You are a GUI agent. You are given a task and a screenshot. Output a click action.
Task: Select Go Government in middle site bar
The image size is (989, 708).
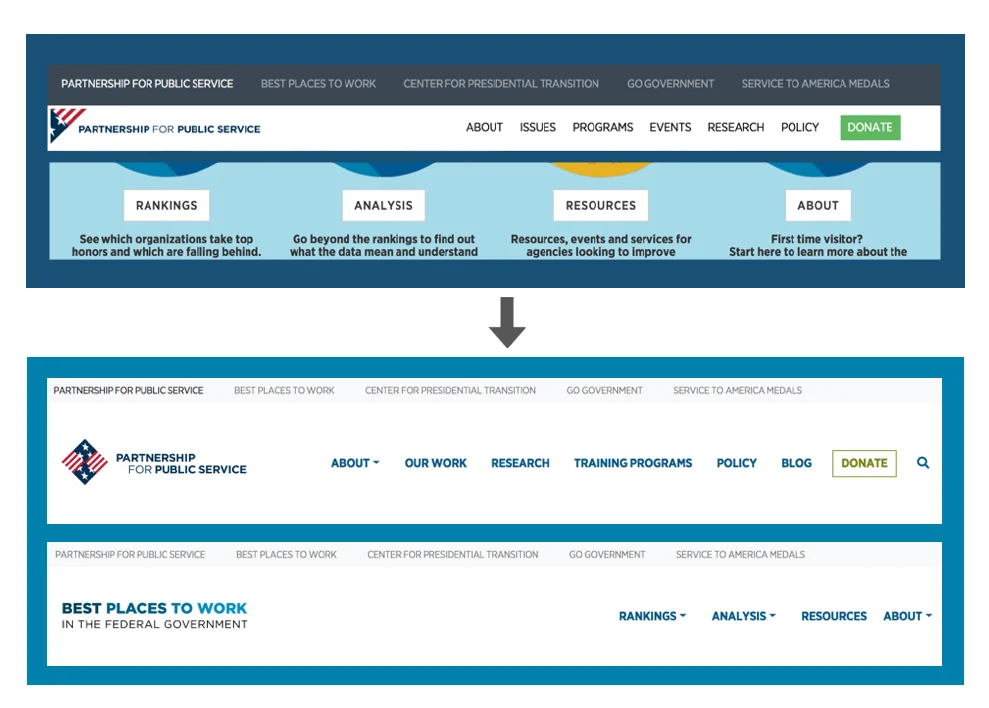tap(604, 391)
